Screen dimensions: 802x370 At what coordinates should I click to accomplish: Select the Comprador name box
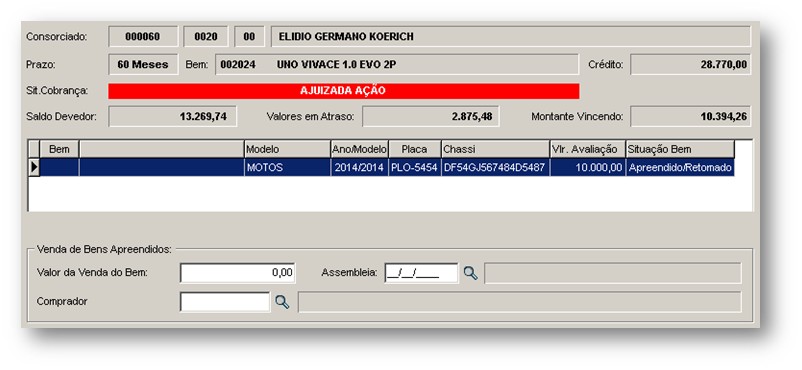520,301
